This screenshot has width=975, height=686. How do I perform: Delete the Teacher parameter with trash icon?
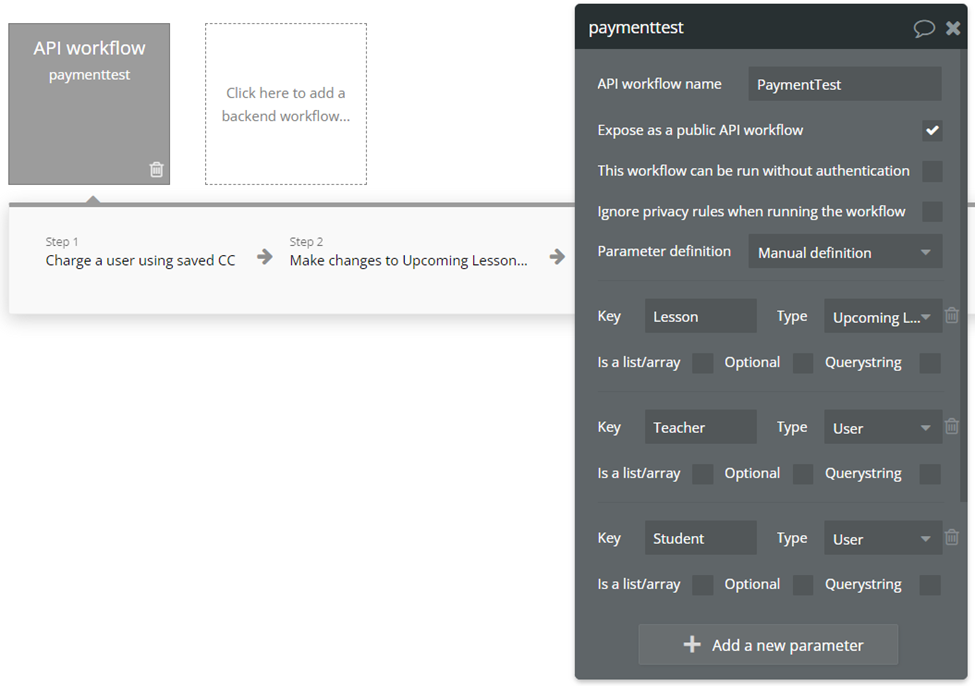(951, 426)
